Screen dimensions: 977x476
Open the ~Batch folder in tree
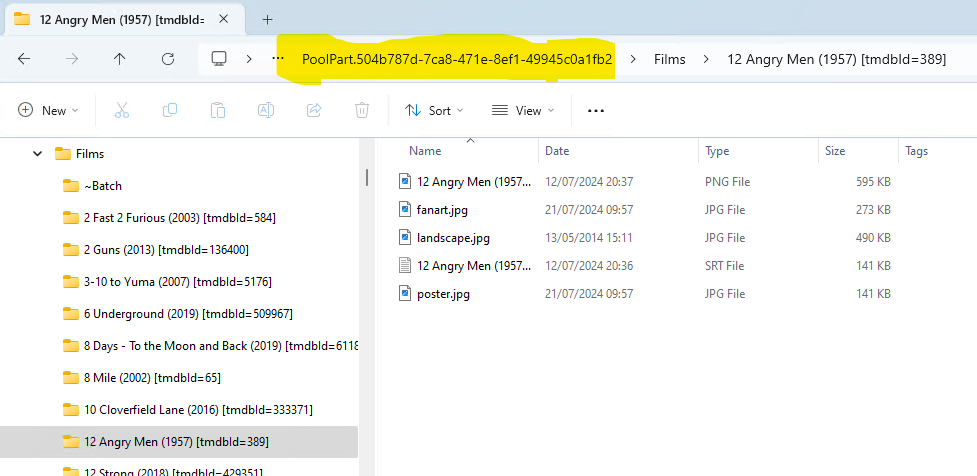click(x=103, y=186)
